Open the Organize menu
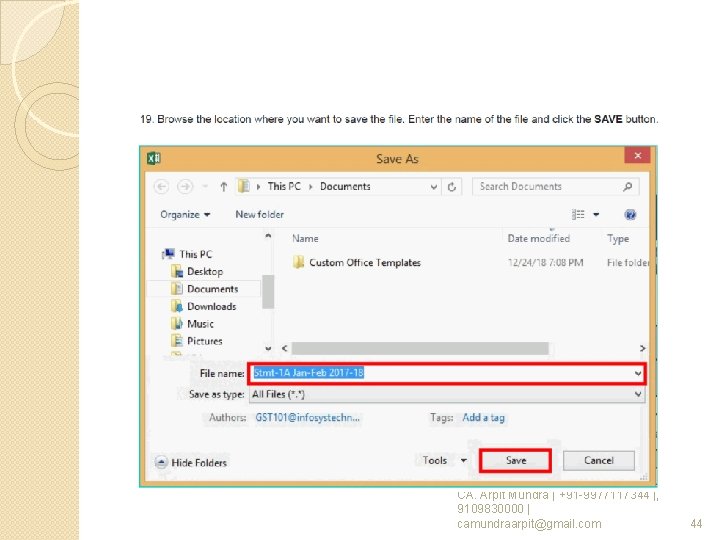720x540 pixels. pos(185,214)
